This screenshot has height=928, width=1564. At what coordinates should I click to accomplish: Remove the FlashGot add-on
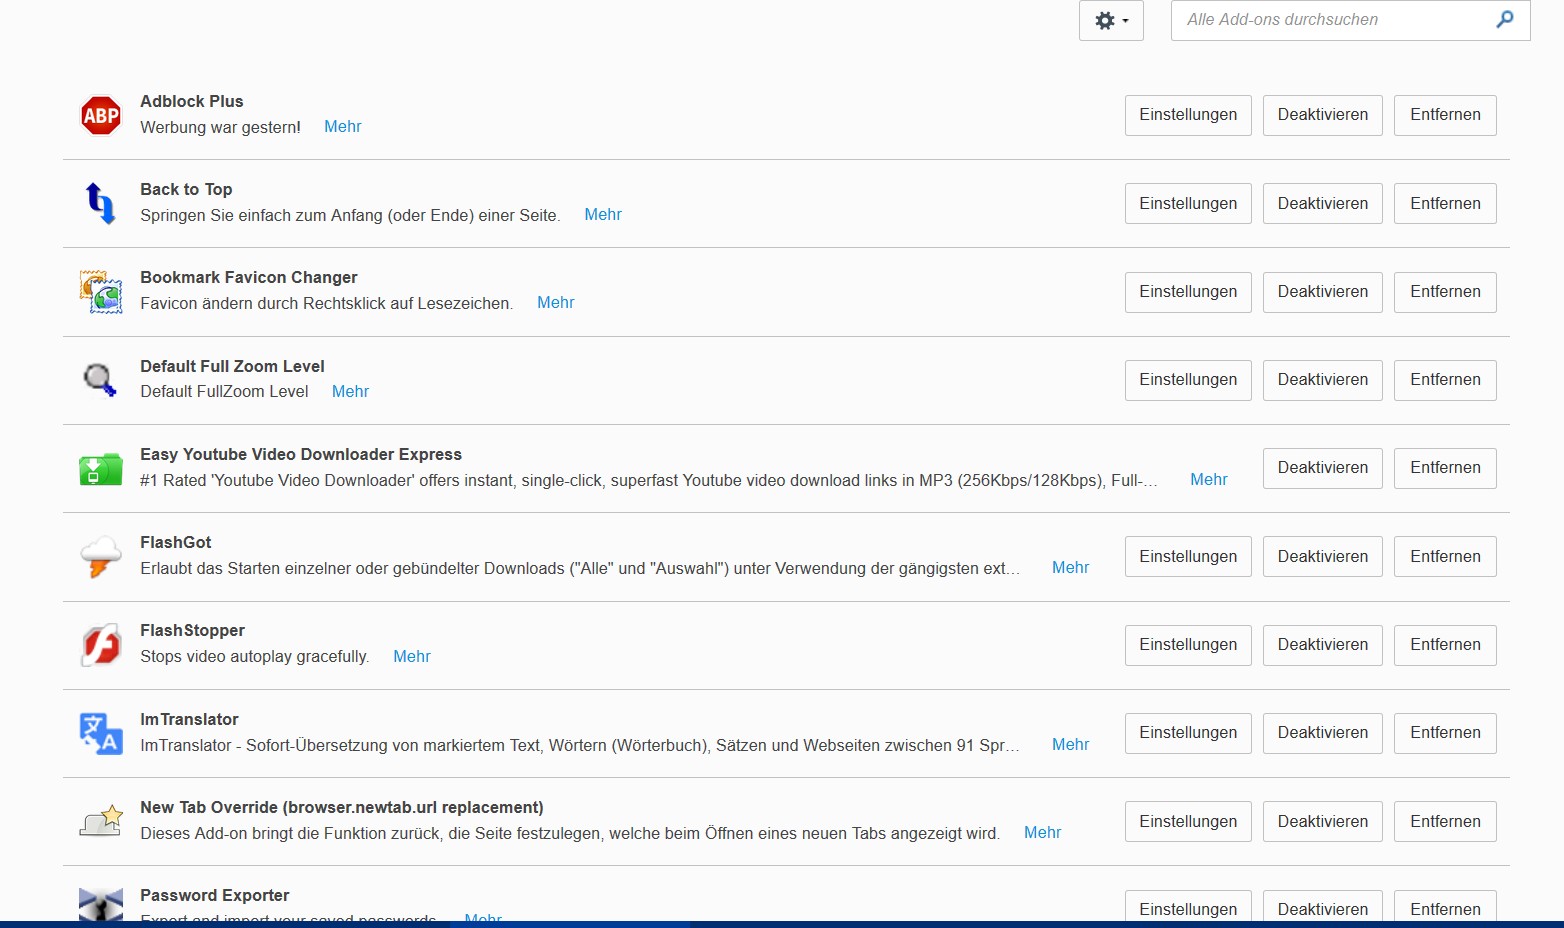click(1445, 557)
